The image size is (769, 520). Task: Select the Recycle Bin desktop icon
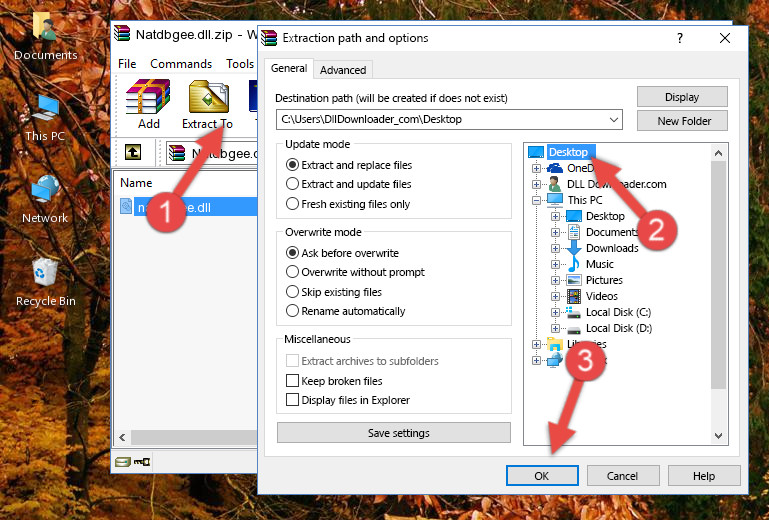[46, 282]
